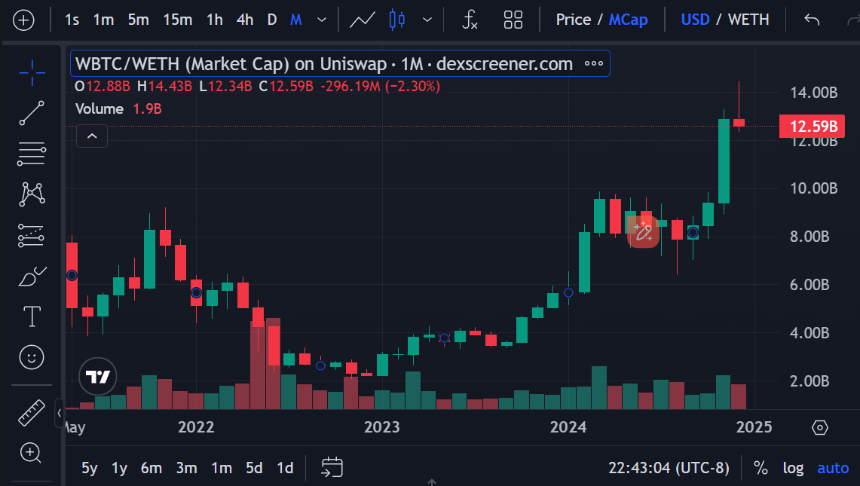Image resolution: width=860 pixels, height=486 pixels.
Task: Set the range to 5d
Action: tap(254, 468)
